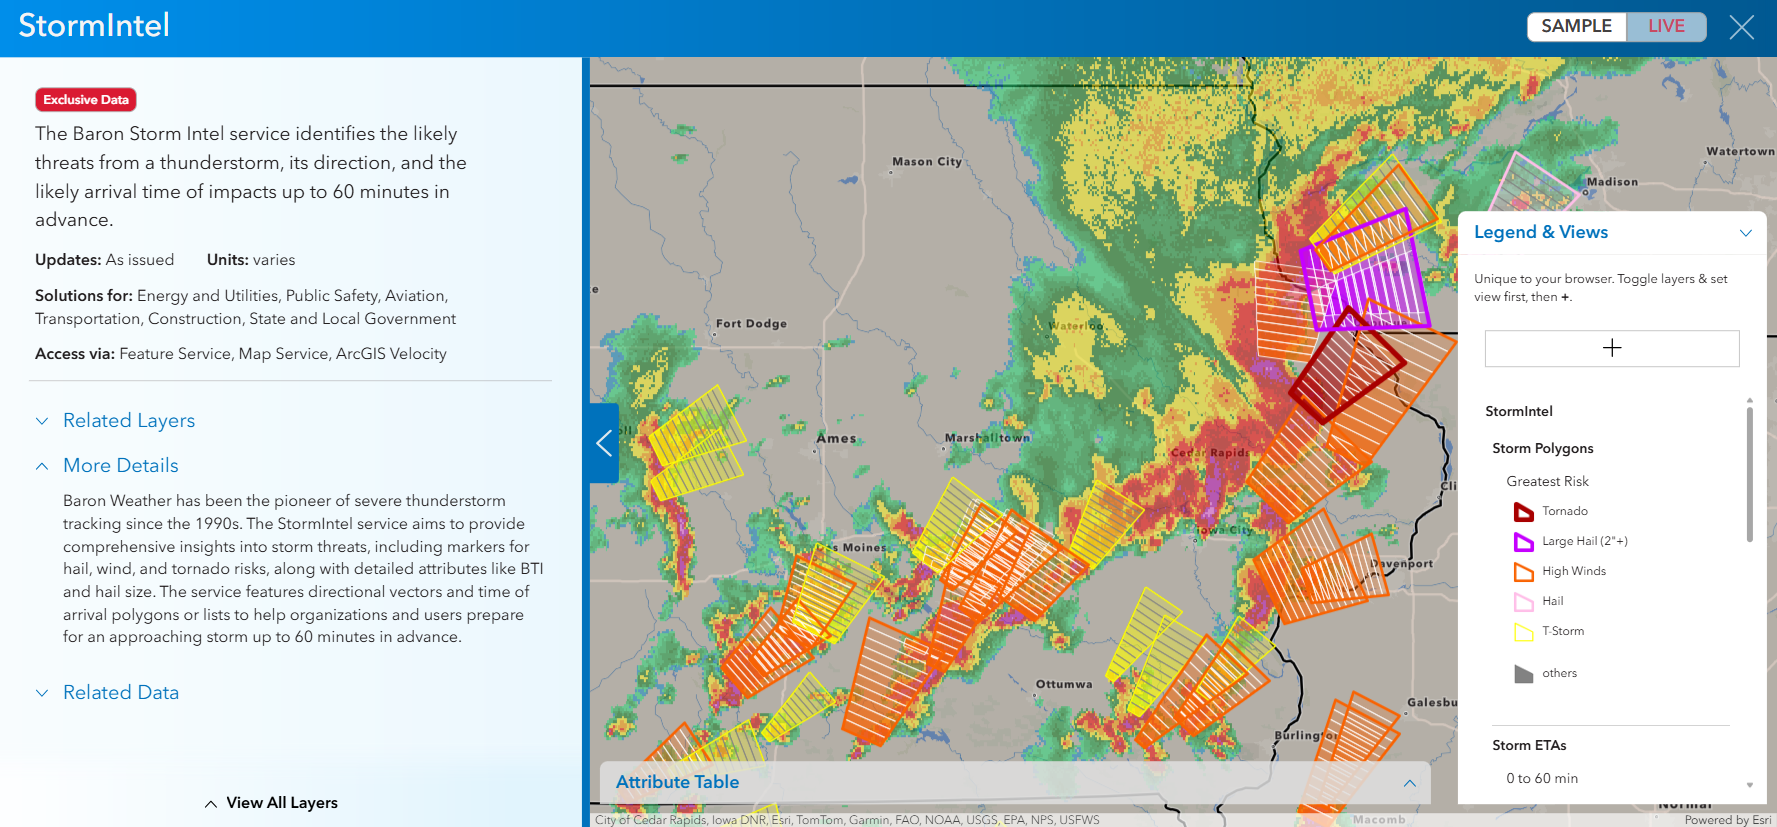Click the StormIntel header title

pos(94,25)
